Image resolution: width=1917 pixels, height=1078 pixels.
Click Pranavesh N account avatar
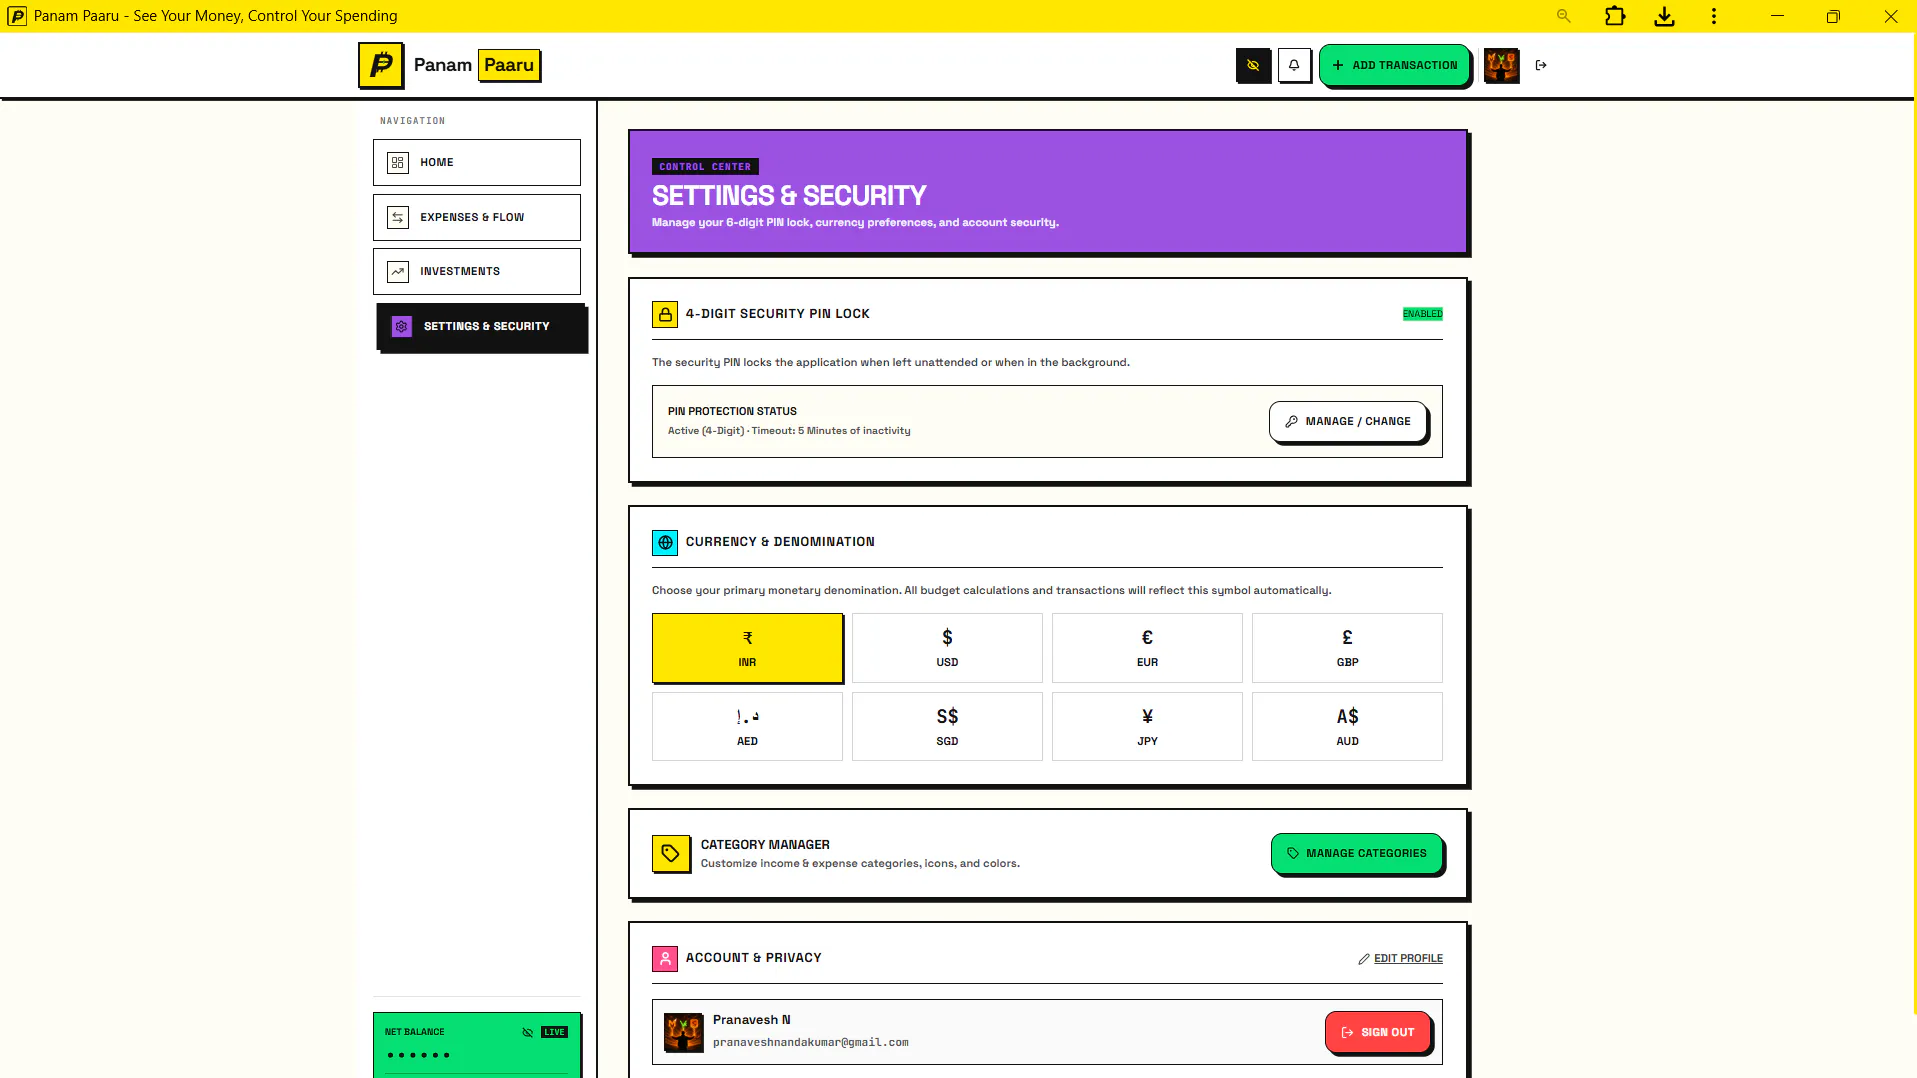point(684,1032)
